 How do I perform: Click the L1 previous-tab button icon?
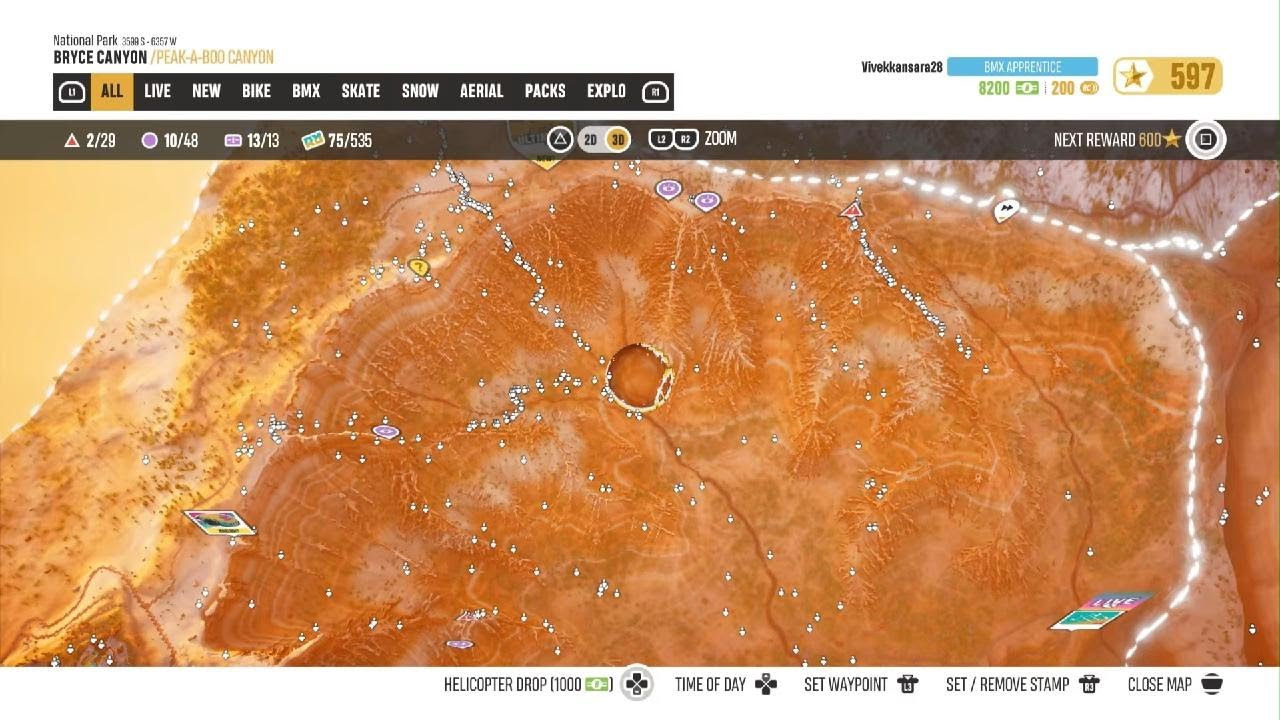pyautogui.click(x=71, y=92)
